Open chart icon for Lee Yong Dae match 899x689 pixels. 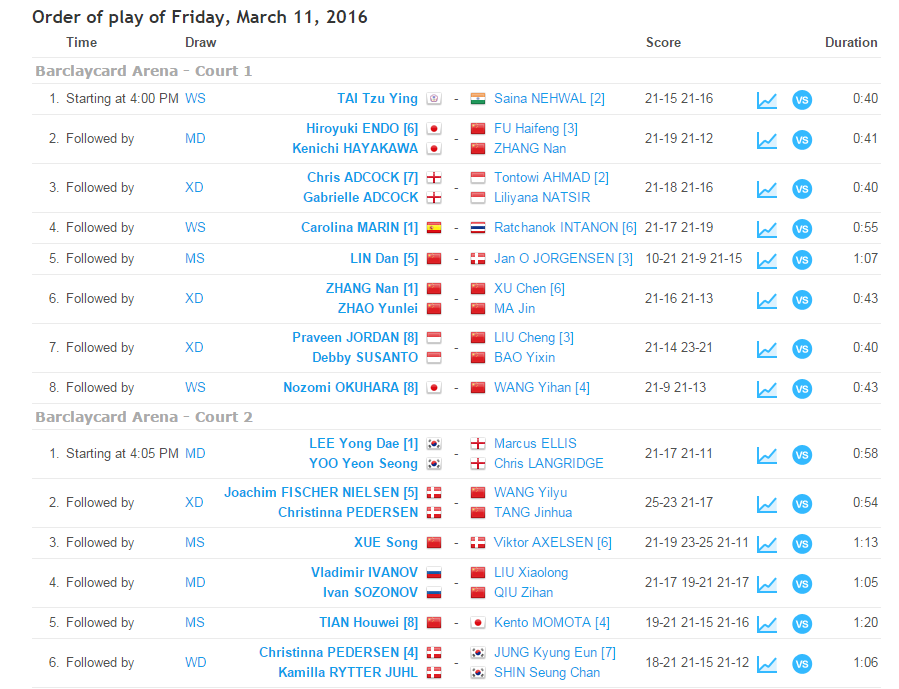click(766, 455)
